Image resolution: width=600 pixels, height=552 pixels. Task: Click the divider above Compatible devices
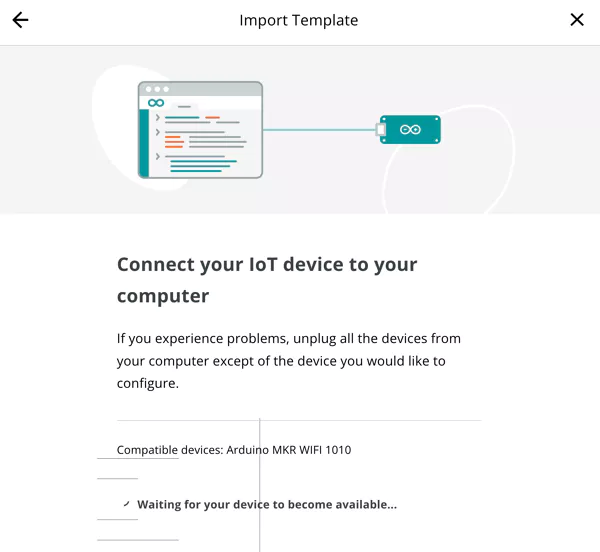pyautogui.click(x=299, y=420)
